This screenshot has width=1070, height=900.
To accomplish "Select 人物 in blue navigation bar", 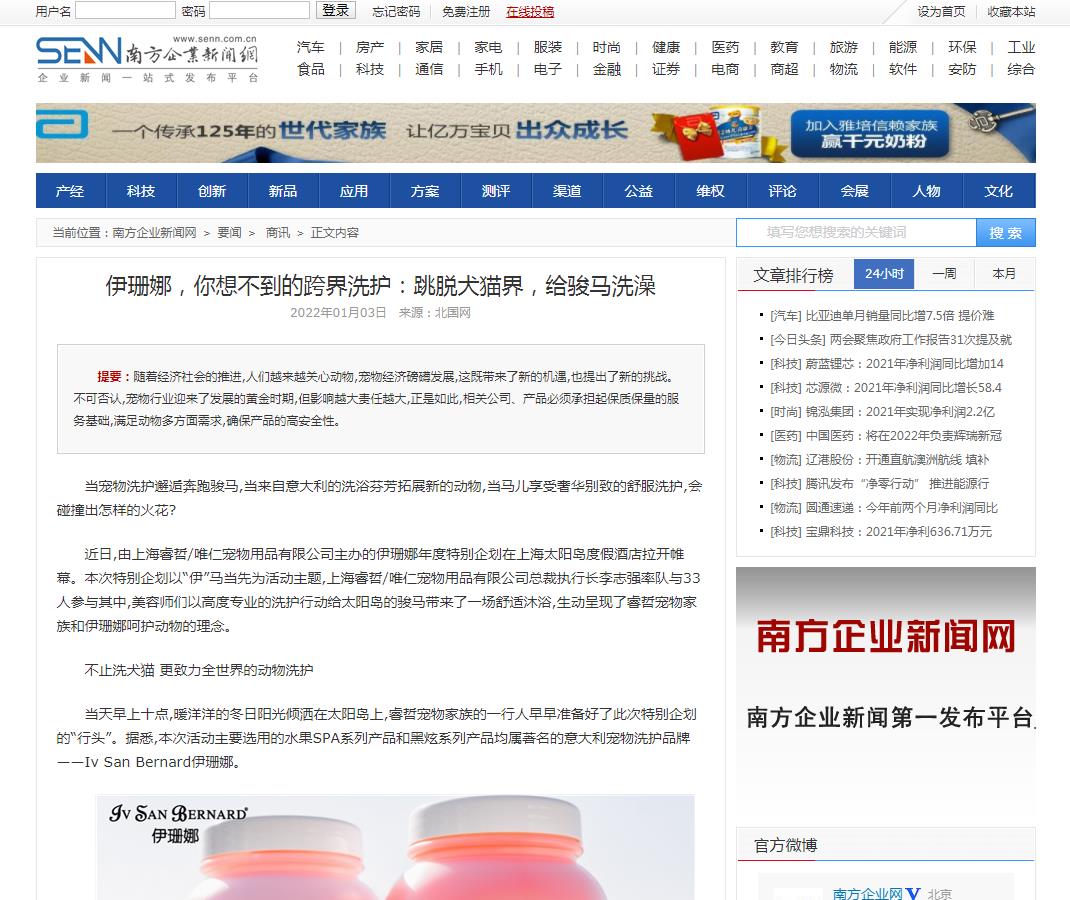I will (x=927, y=191).
